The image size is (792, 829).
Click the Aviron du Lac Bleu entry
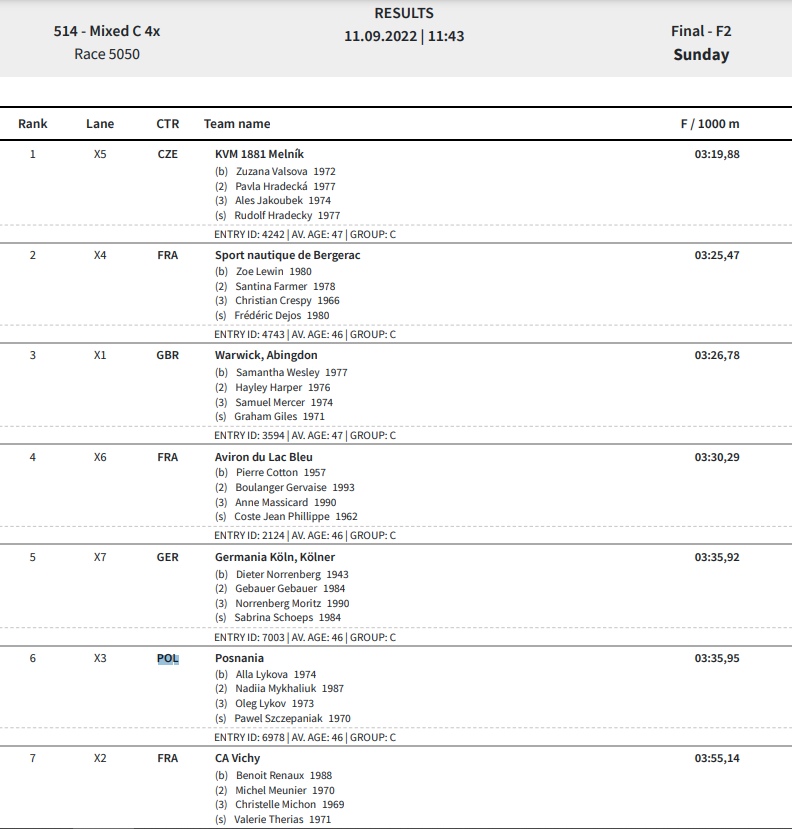click(x=263, y=457)
